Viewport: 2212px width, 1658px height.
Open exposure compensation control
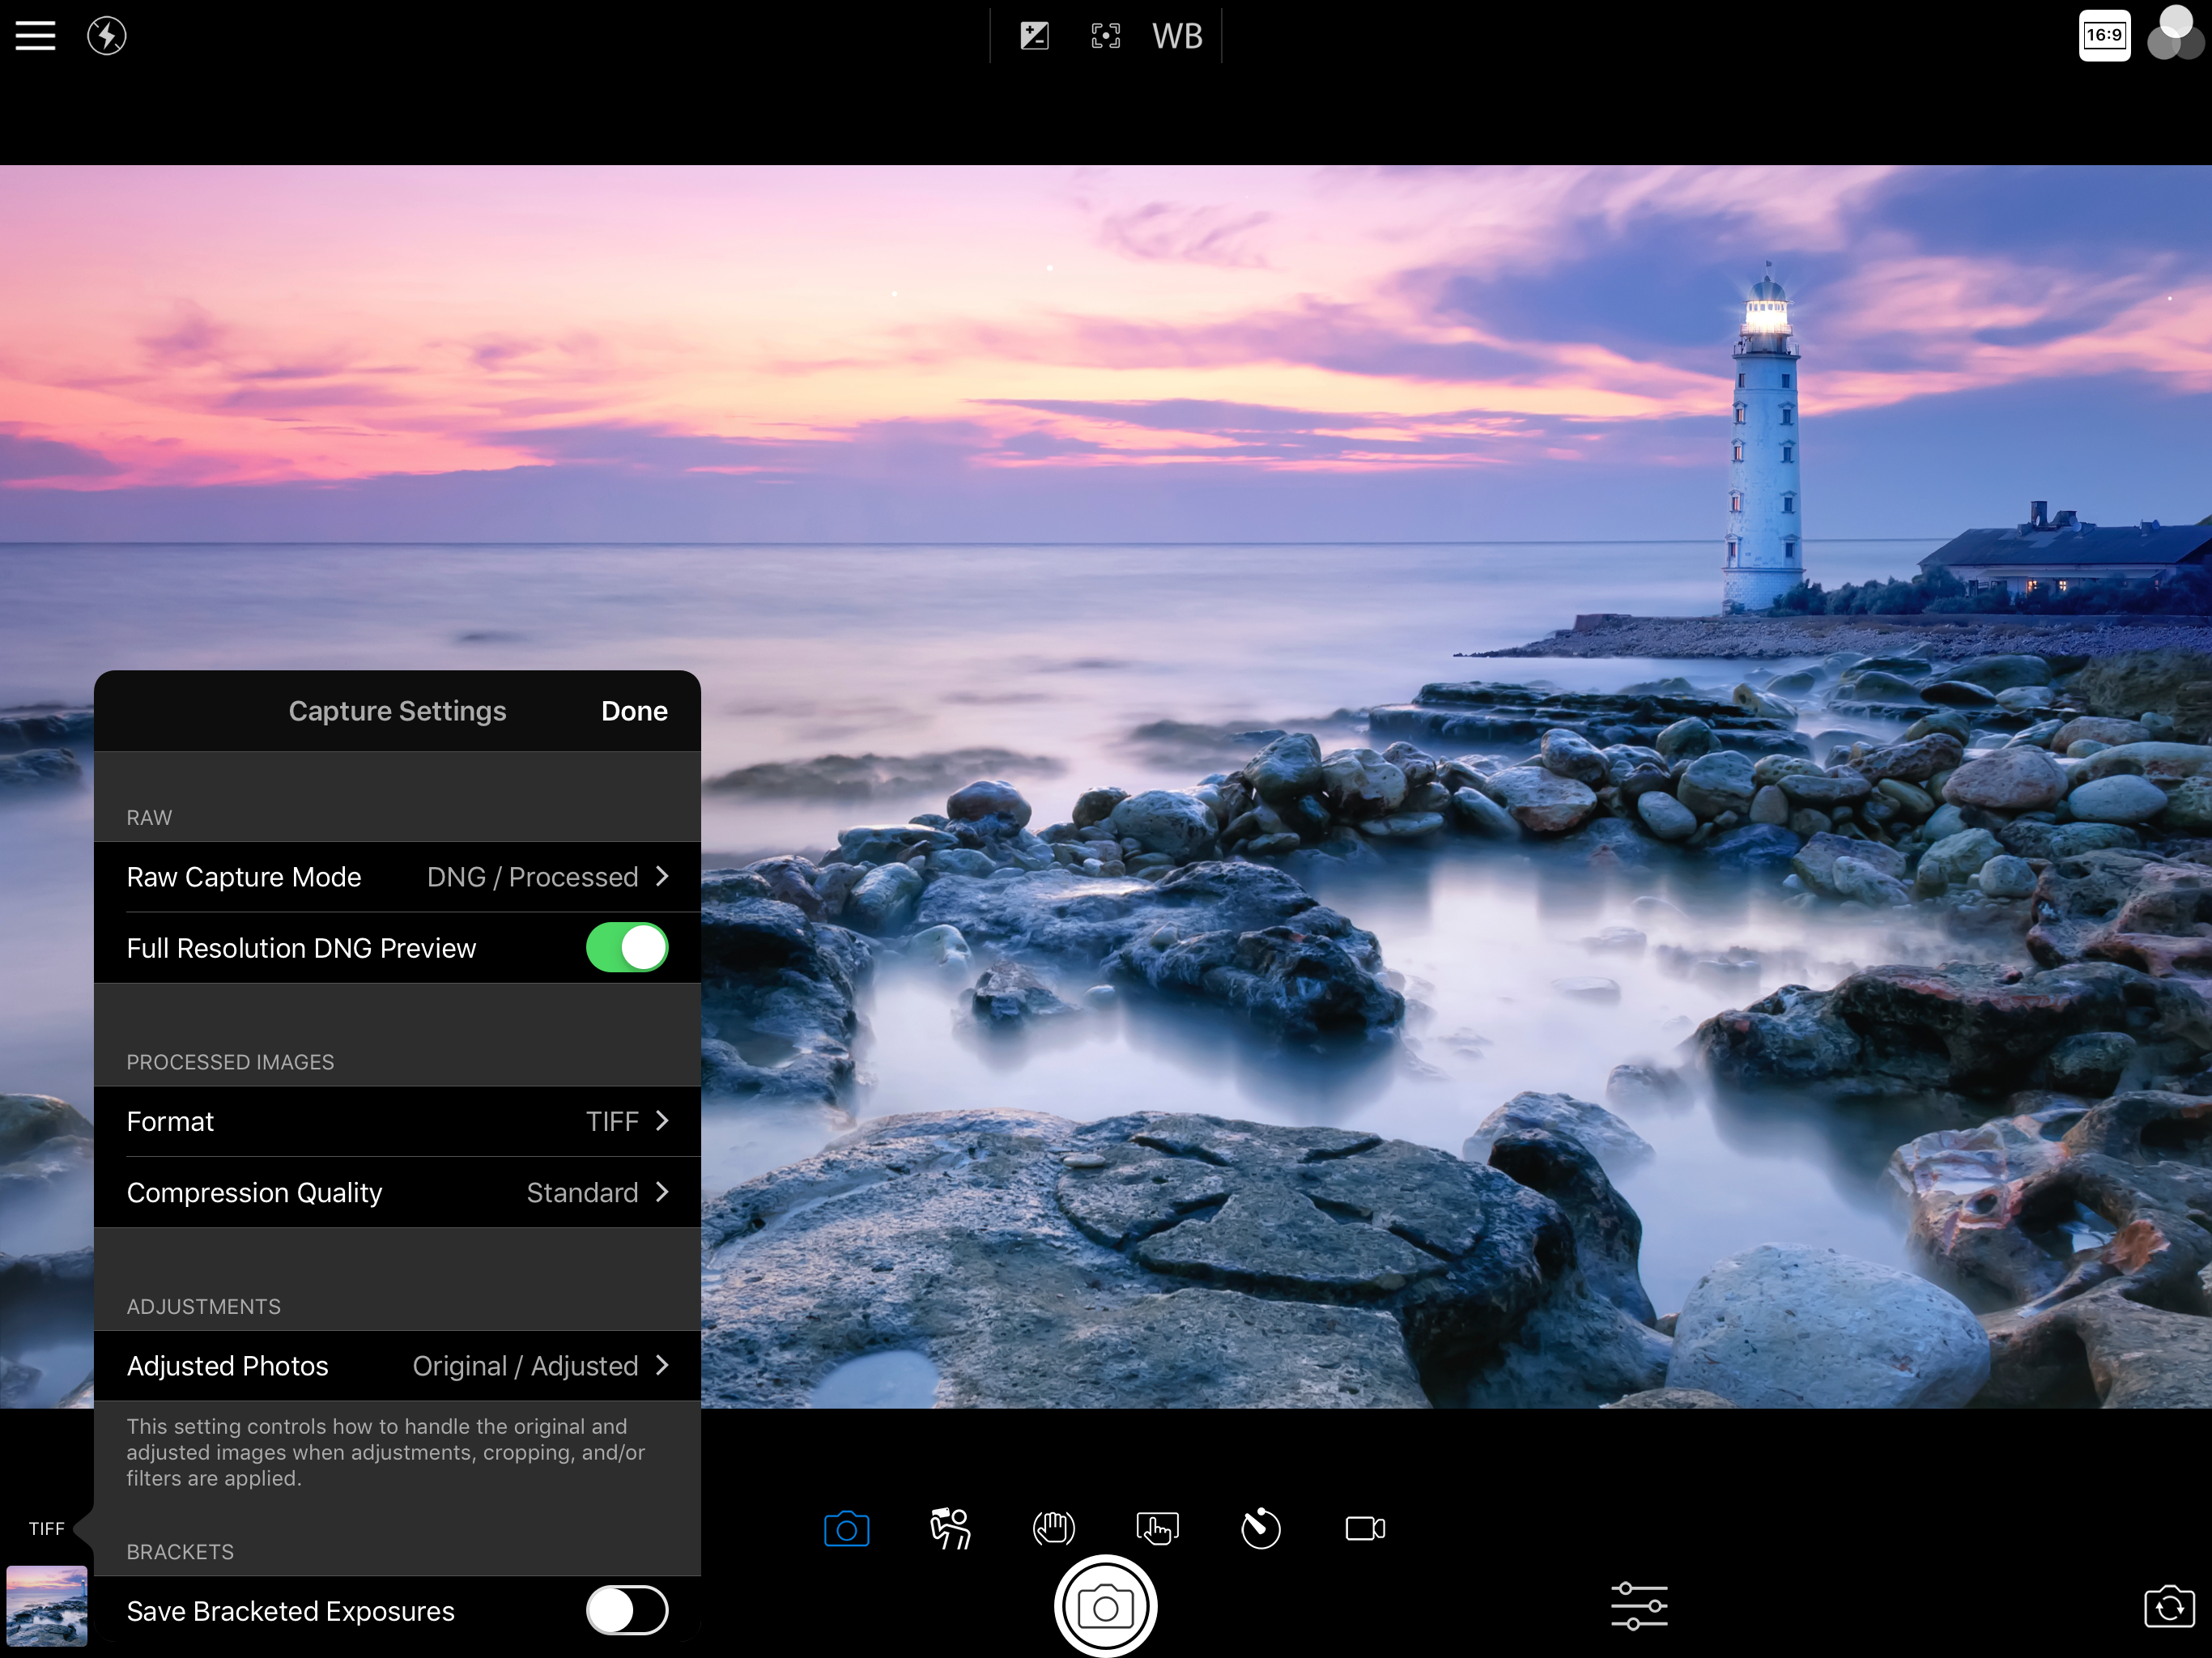coord(1034,36)
